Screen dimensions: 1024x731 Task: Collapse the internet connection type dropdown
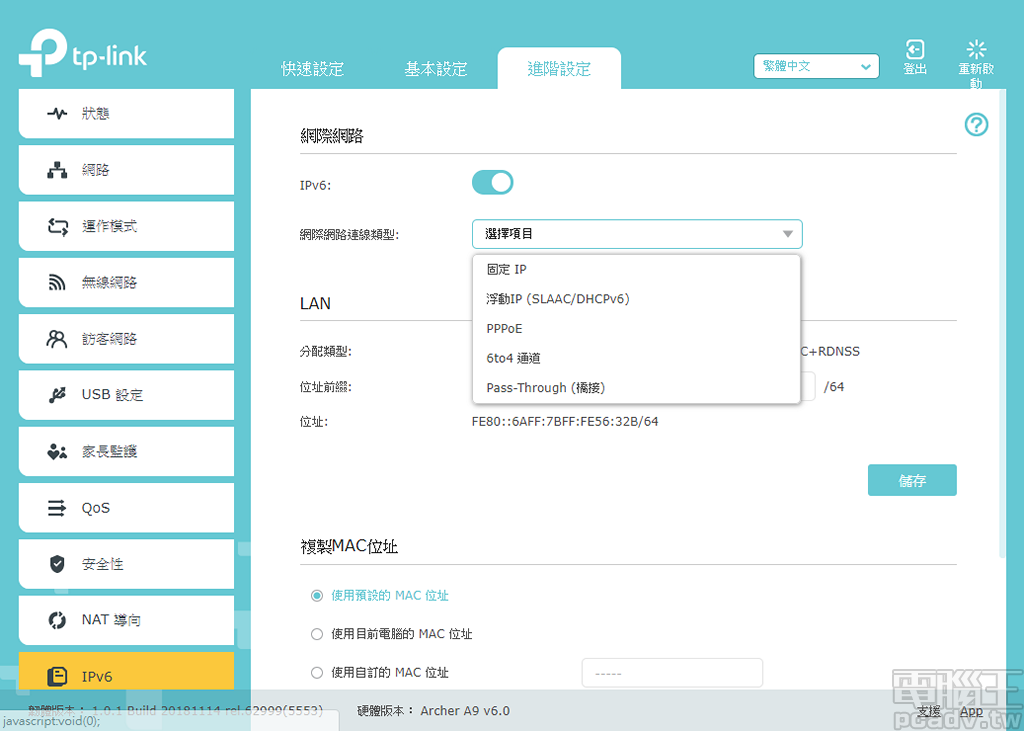click(637, 234)
